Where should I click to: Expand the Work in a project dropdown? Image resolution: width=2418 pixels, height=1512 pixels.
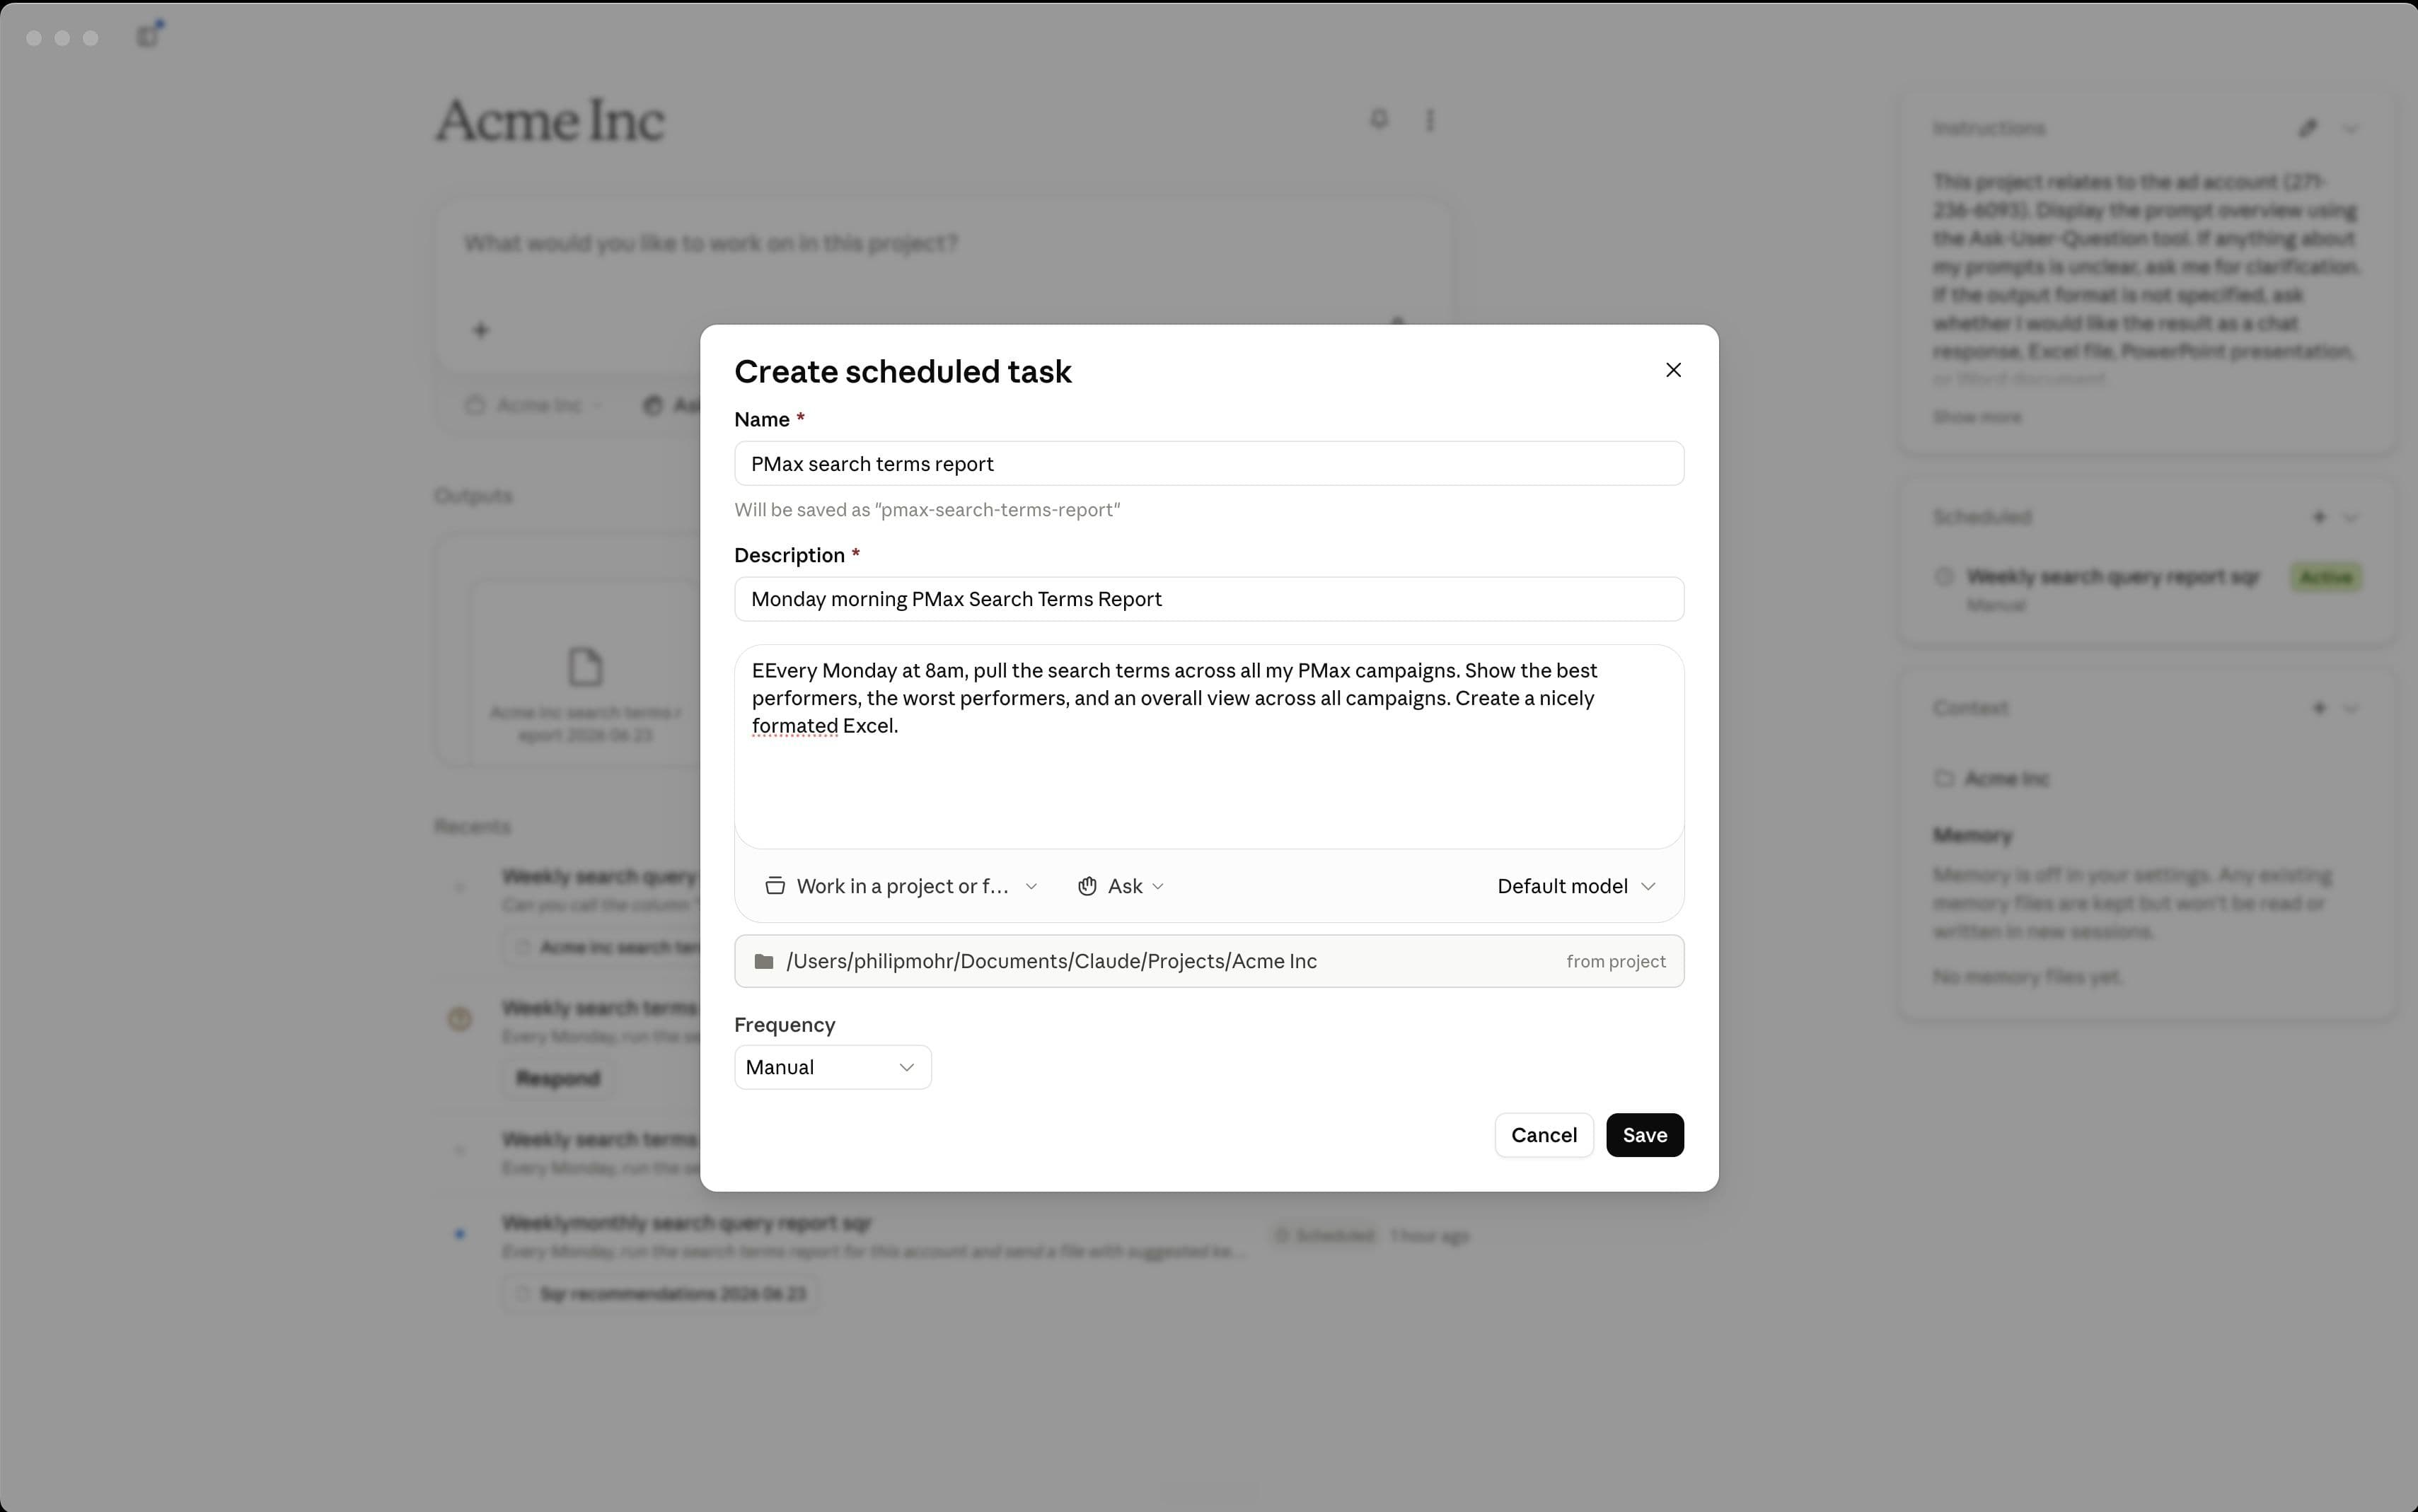pos(901,886)
